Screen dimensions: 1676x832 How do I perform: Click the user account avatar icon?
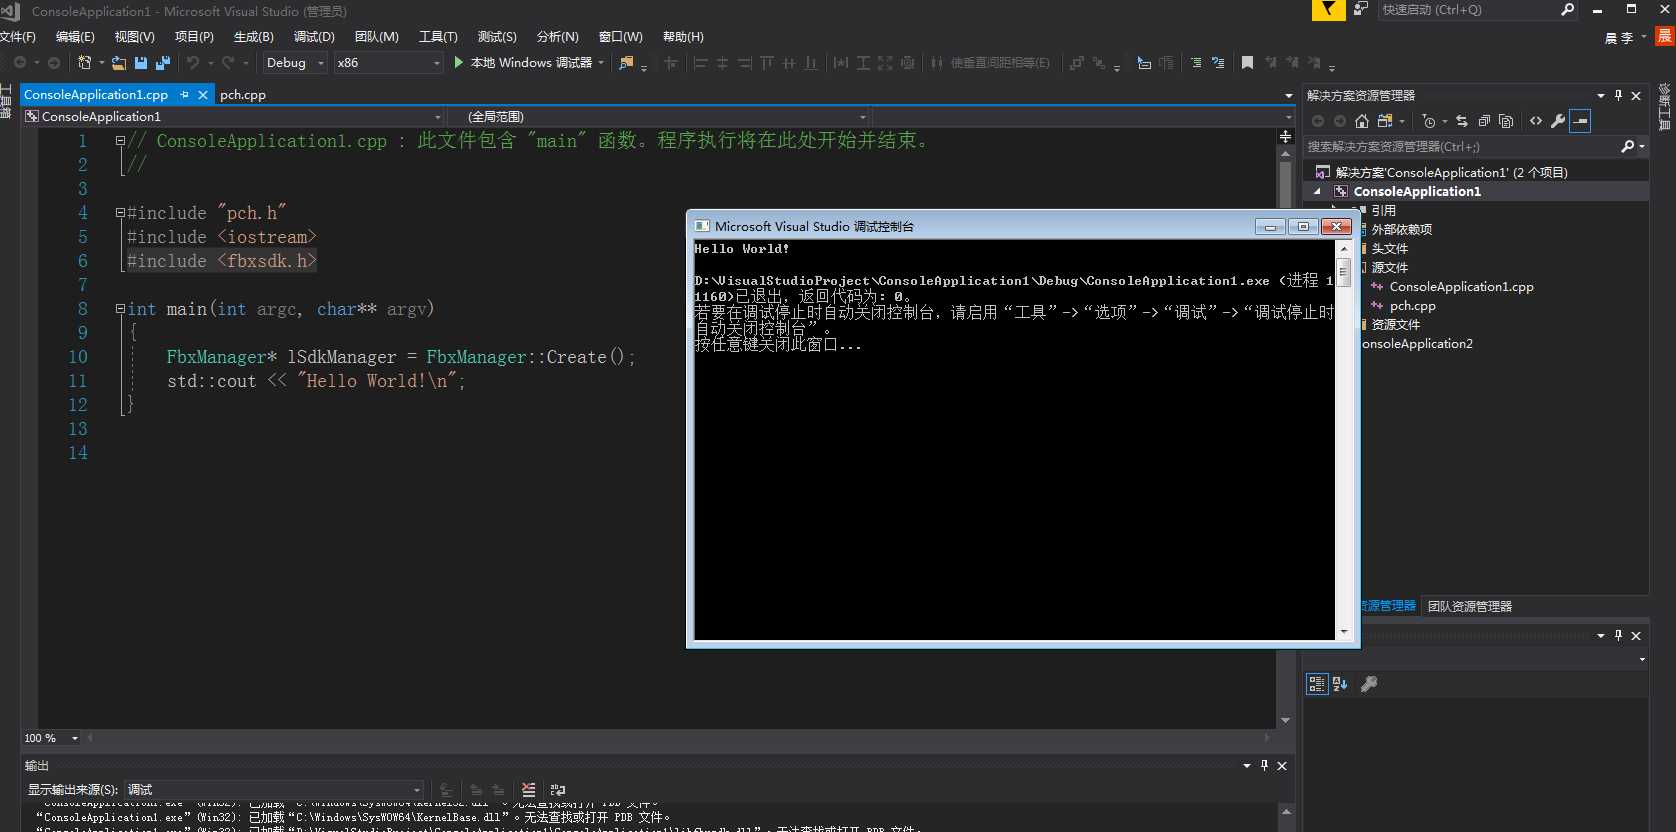click(x=1665, y=36)
